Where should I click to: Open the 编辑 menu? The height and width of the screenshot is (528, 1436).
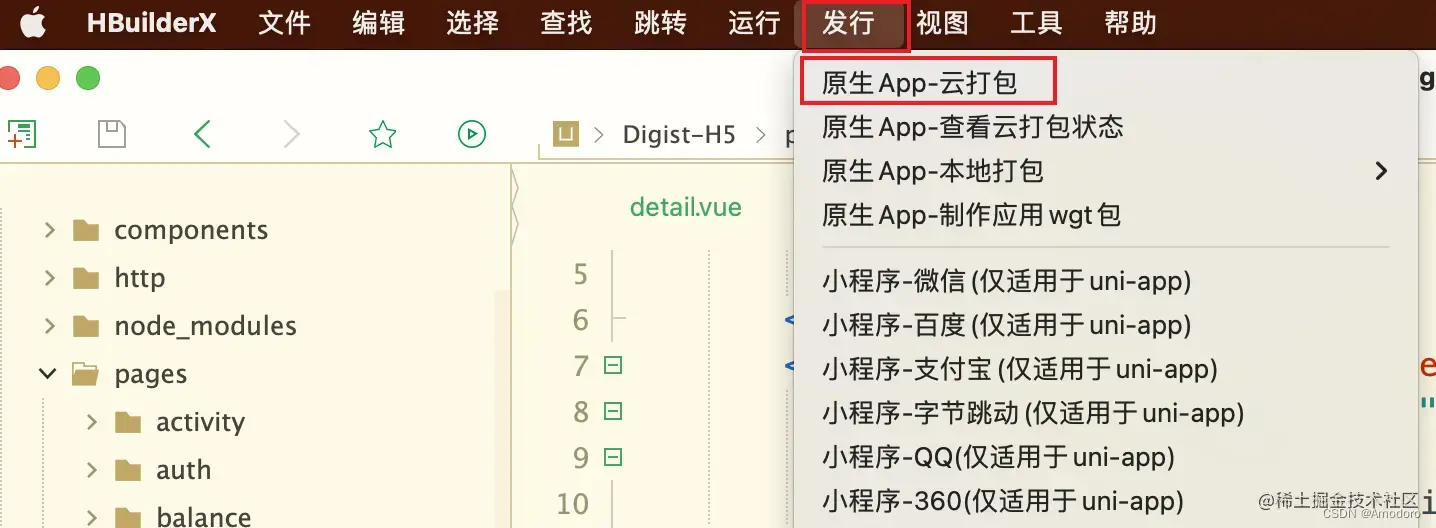[x=378, y=23]
